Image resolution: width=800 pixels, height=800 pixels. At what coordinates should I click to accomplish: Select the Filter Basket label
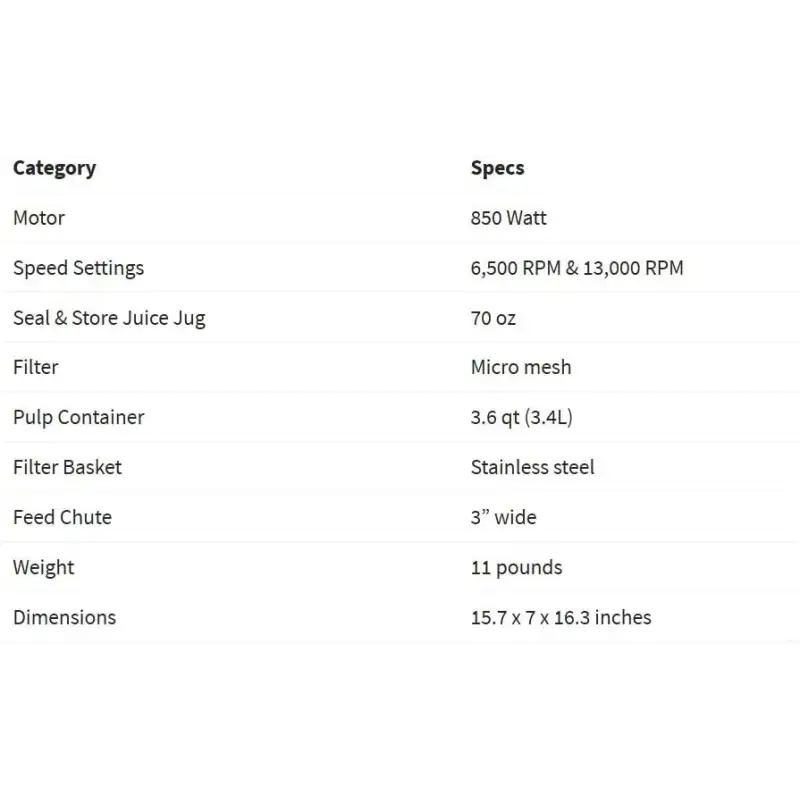pos(67,467)
